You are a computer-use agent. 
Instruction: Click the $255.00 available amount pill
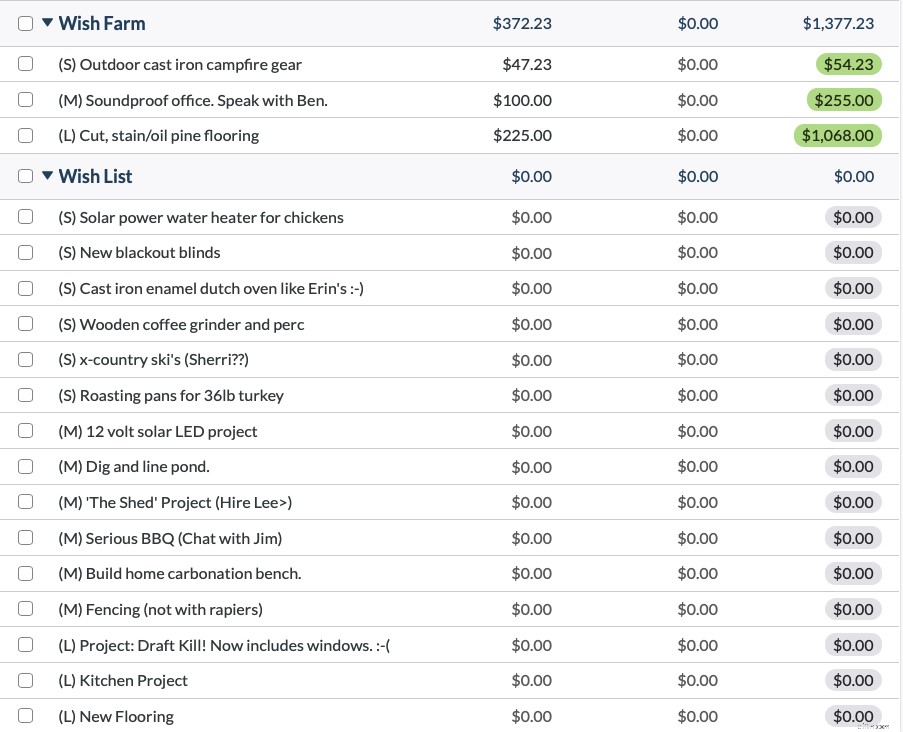[x=844, y=100]
